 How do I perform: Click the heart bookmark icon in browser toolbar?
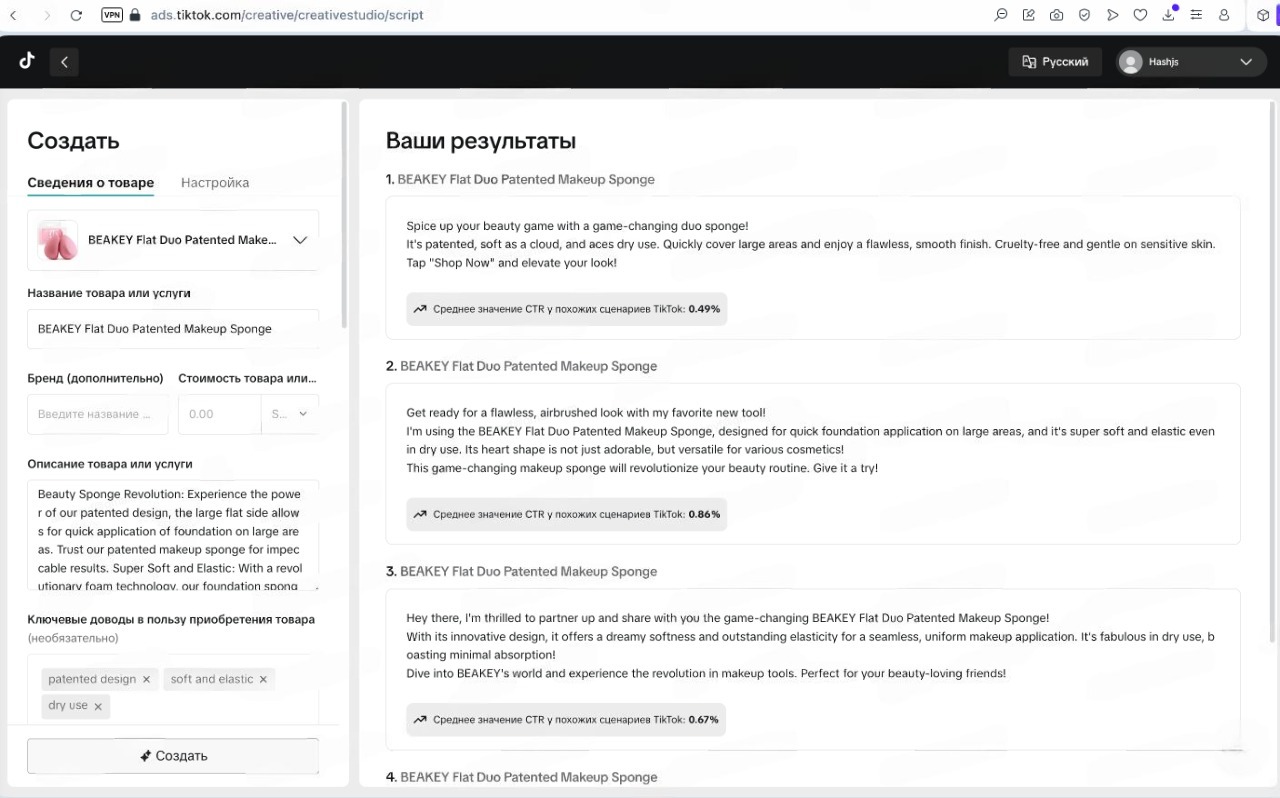pyautogui.click(x=1141, y=15)
